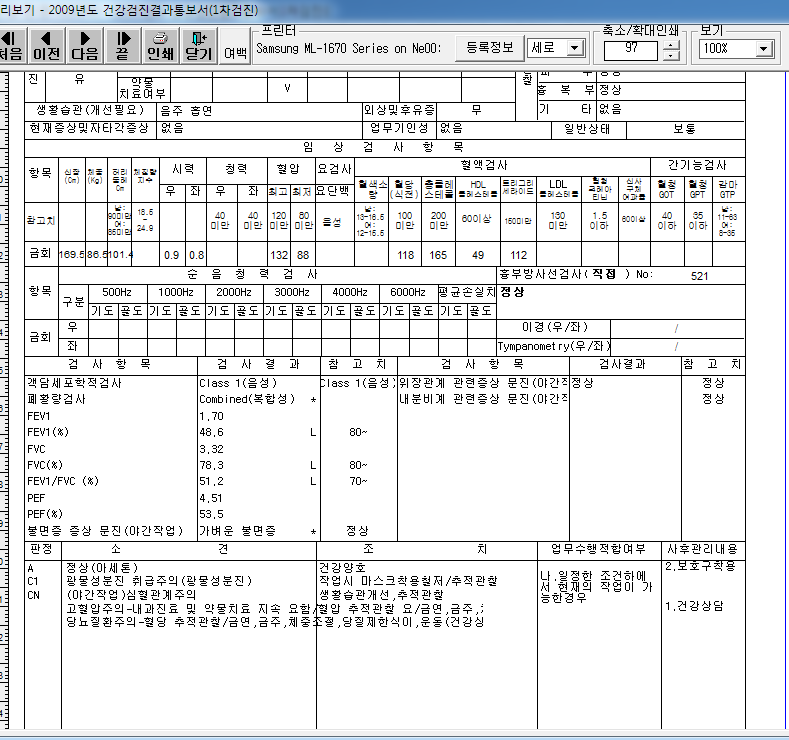
Task: Go to first page with 처음 icon
Action: click(11, 46)
